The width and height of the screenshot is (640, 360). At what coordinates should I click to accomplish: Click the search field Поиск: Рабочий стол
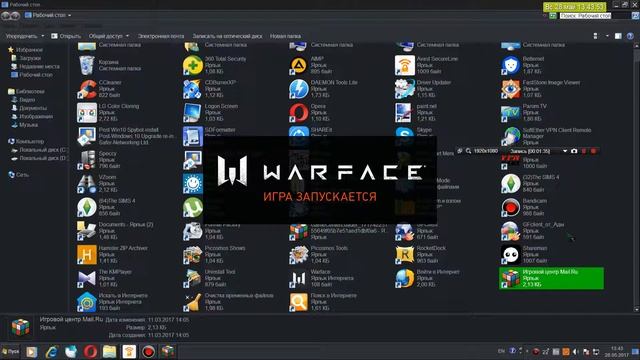click(585, 16)
